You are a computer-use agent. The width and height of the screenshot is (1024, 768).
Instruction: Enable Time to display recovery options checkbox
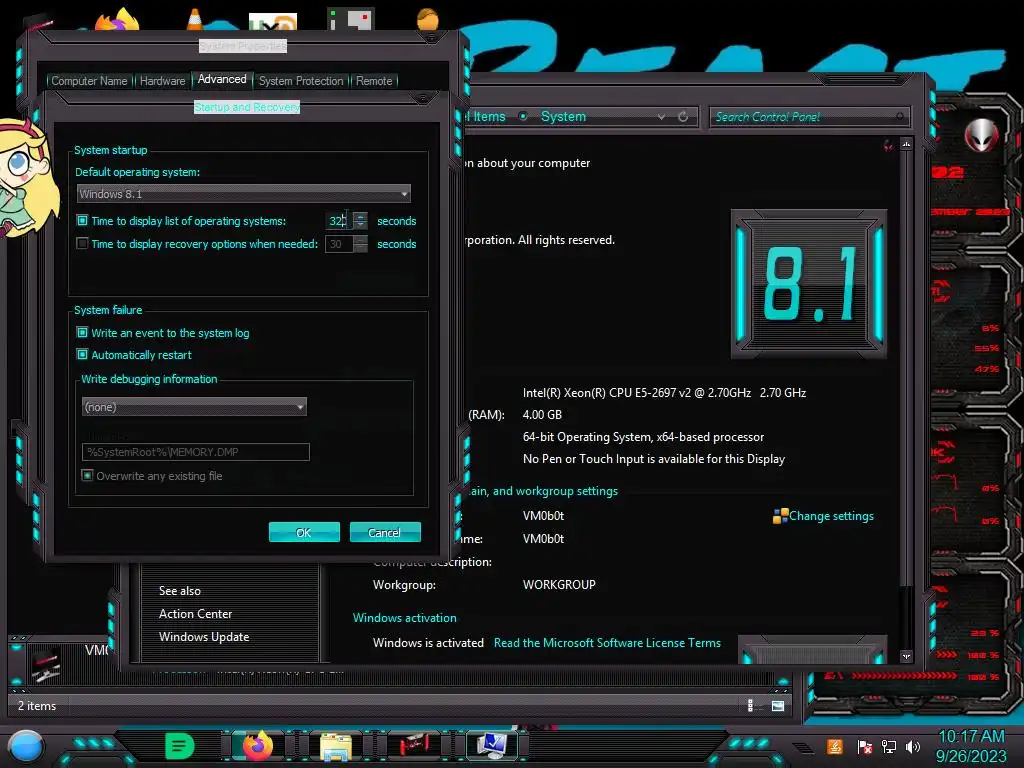coord(82,244)
